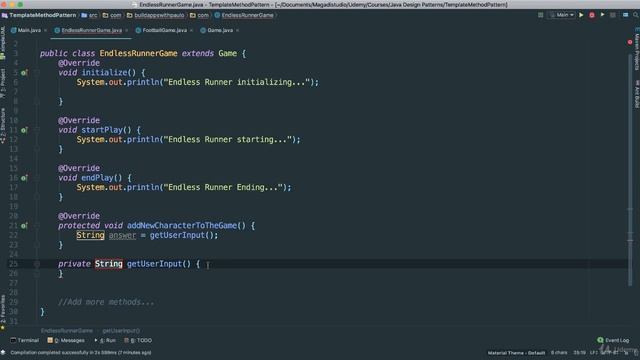Collapse the endPlay() method fold marker

(37, 178)
